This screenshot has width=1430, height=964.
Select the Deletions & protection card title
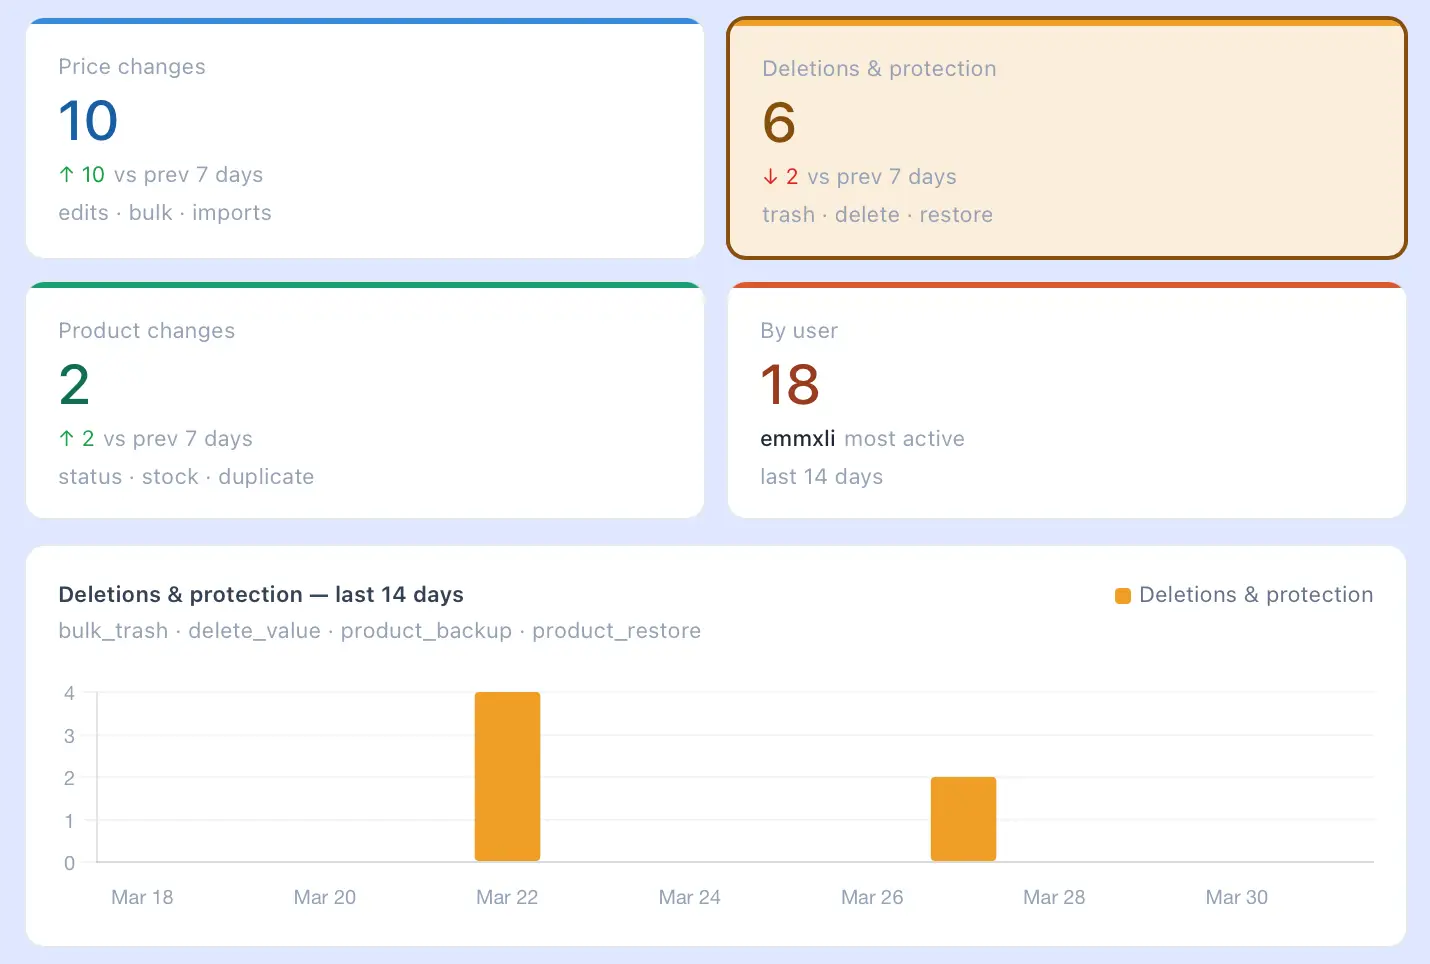pos(879,69)
